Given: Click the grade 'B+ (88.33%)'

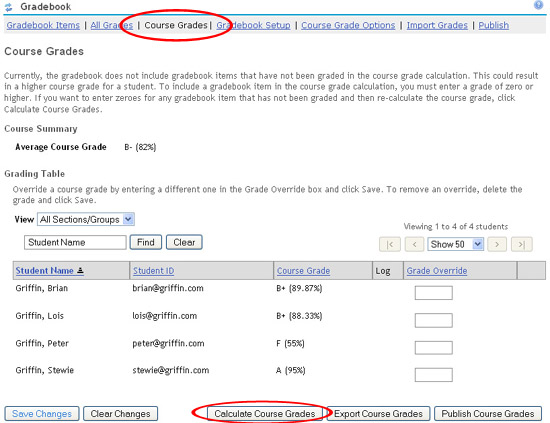Looking at the screenshot, I should (x=299, y=316).
